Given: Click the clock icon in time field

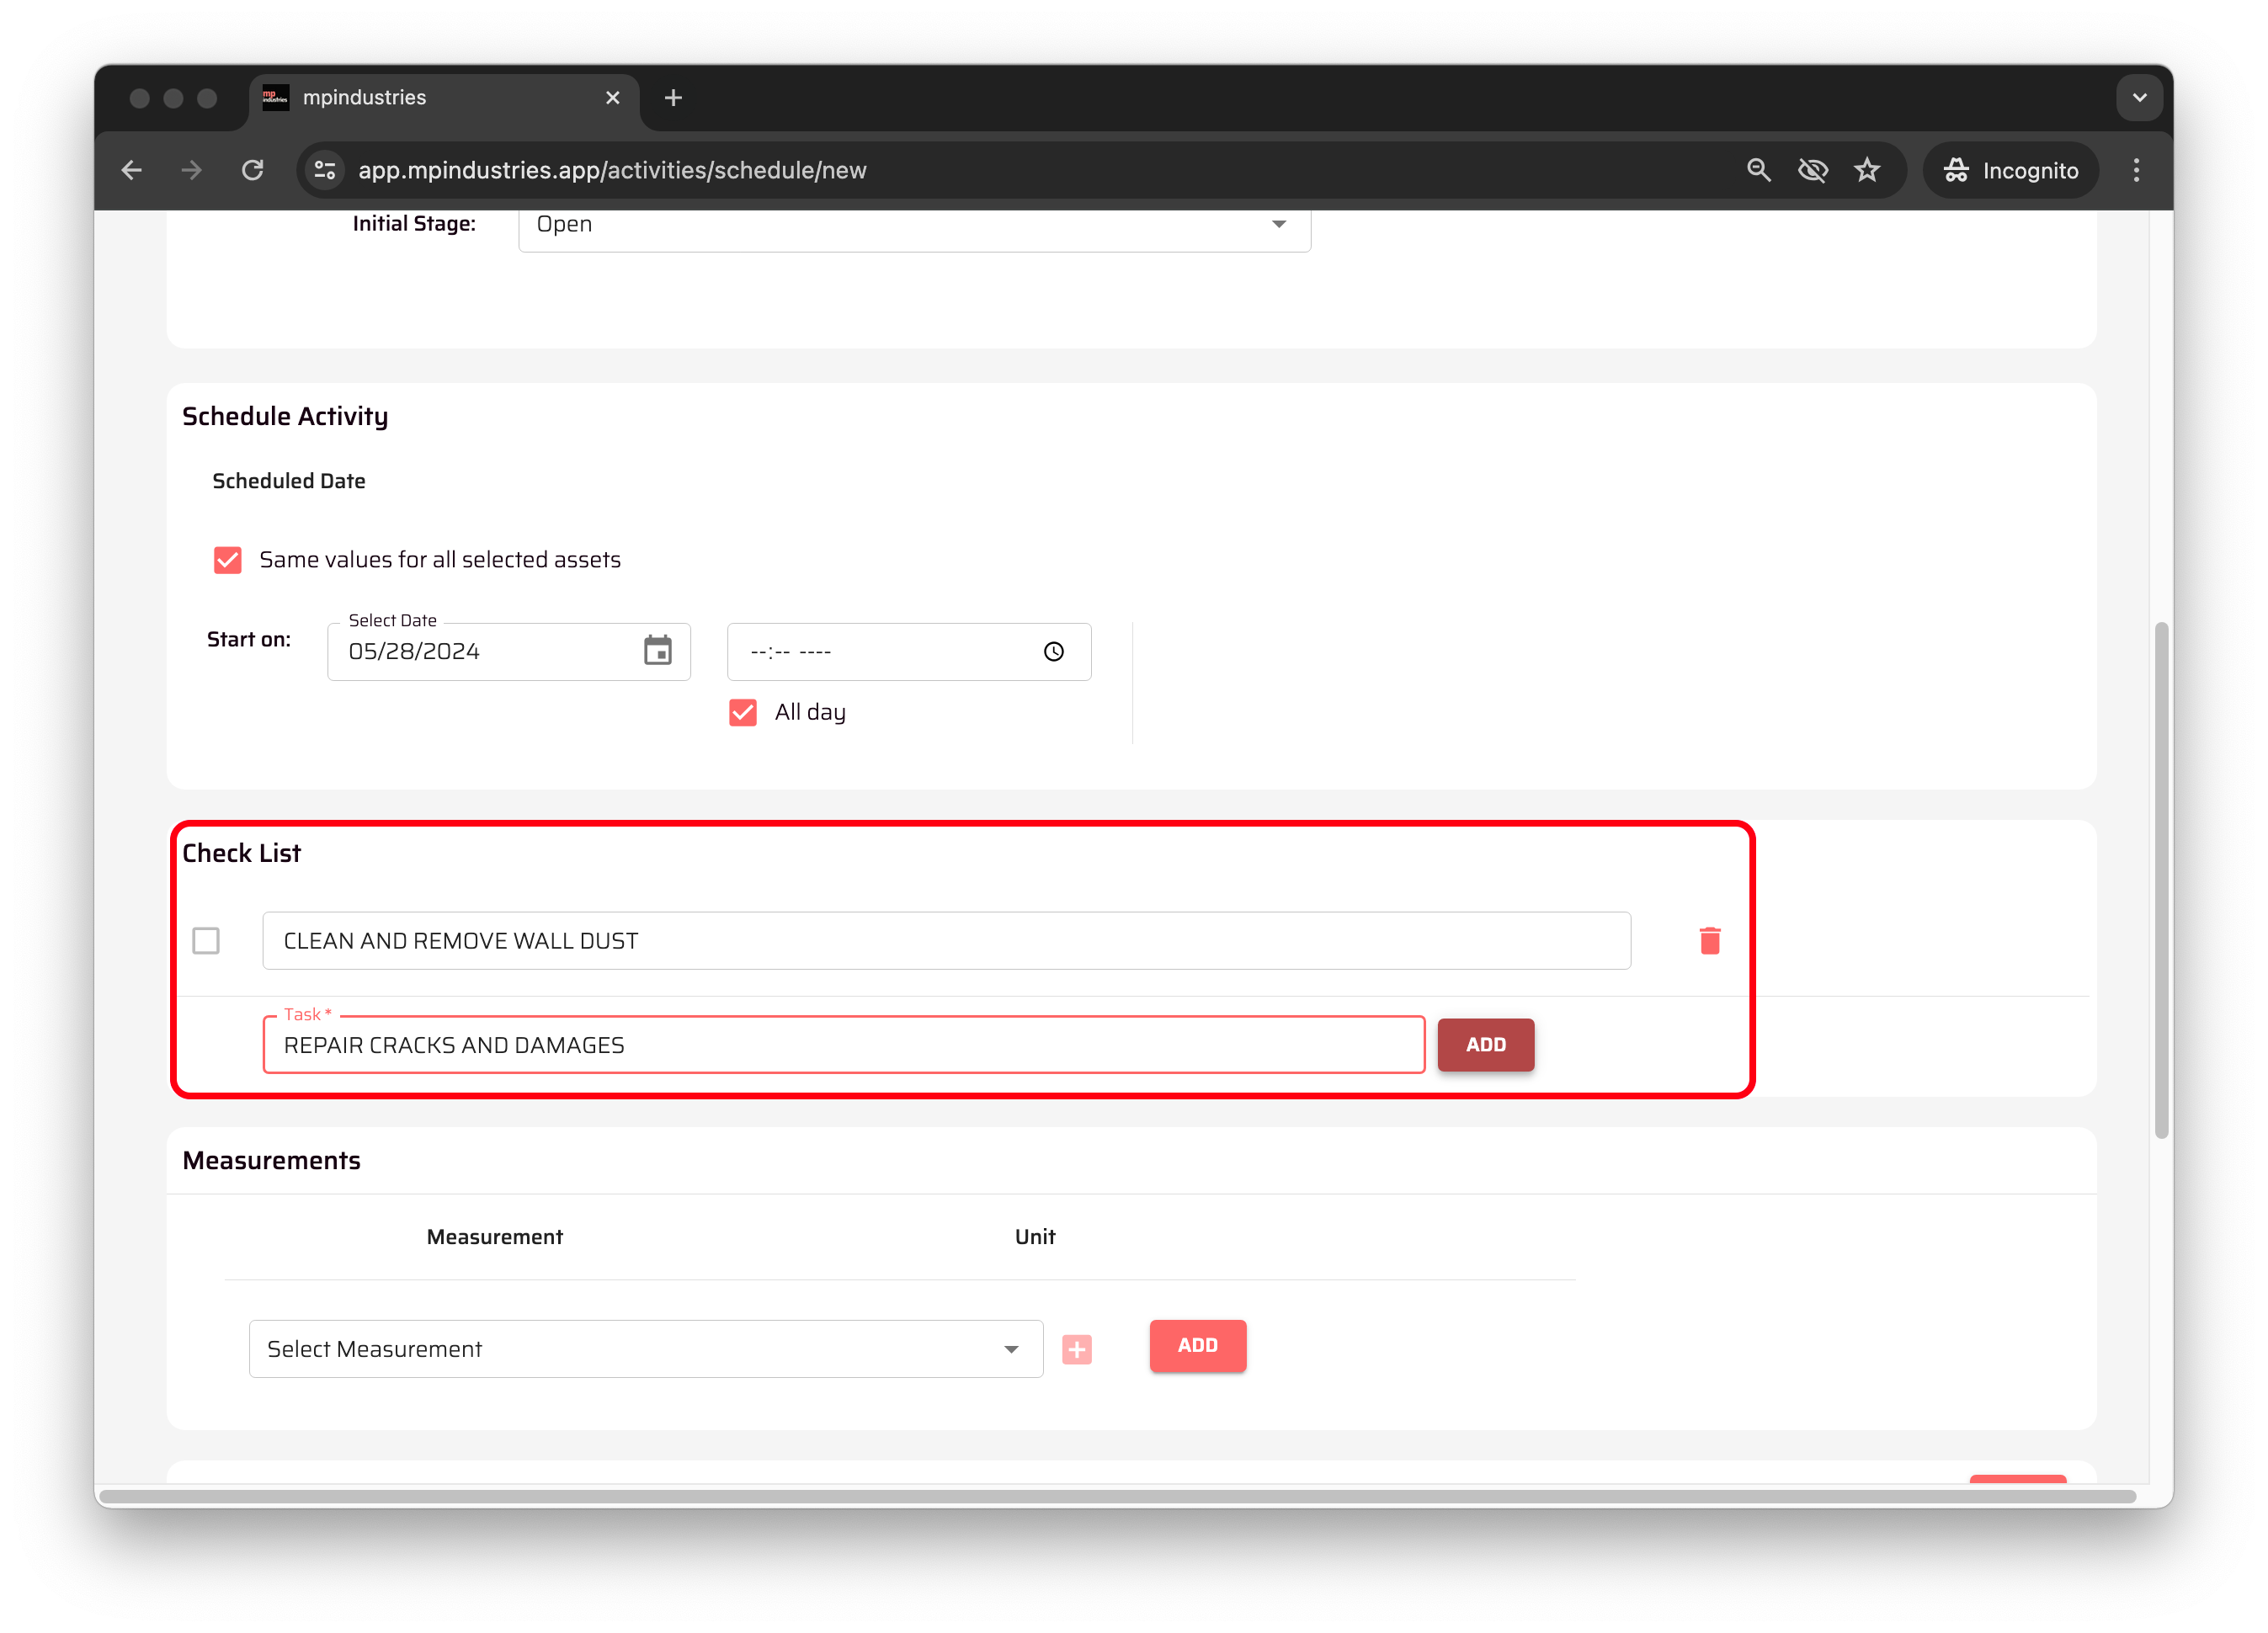Looking at the screenshot, I should [1053, 652].
